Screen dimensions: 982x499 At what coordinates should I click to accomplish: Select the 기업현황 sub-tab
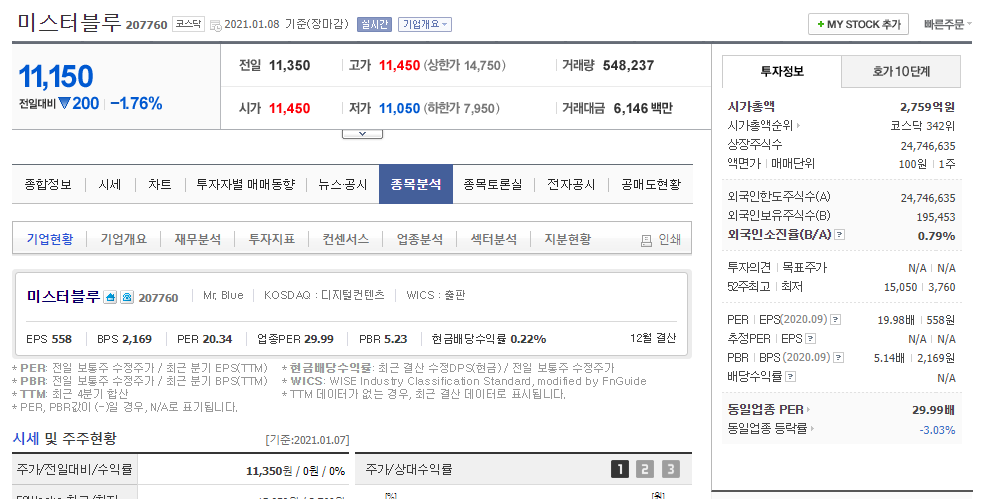point(49,239)
